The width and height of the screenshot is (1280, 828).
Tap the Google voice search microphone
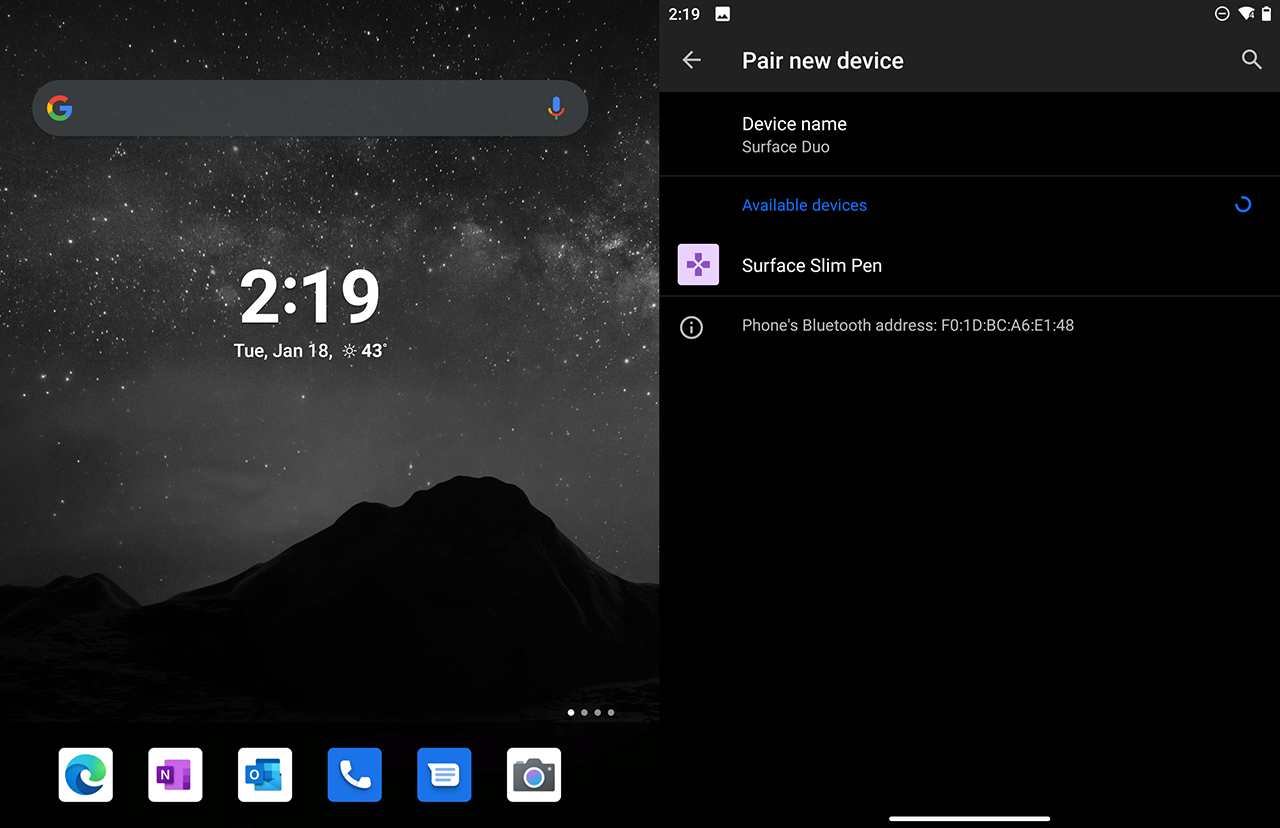click(x=556, y=108)
